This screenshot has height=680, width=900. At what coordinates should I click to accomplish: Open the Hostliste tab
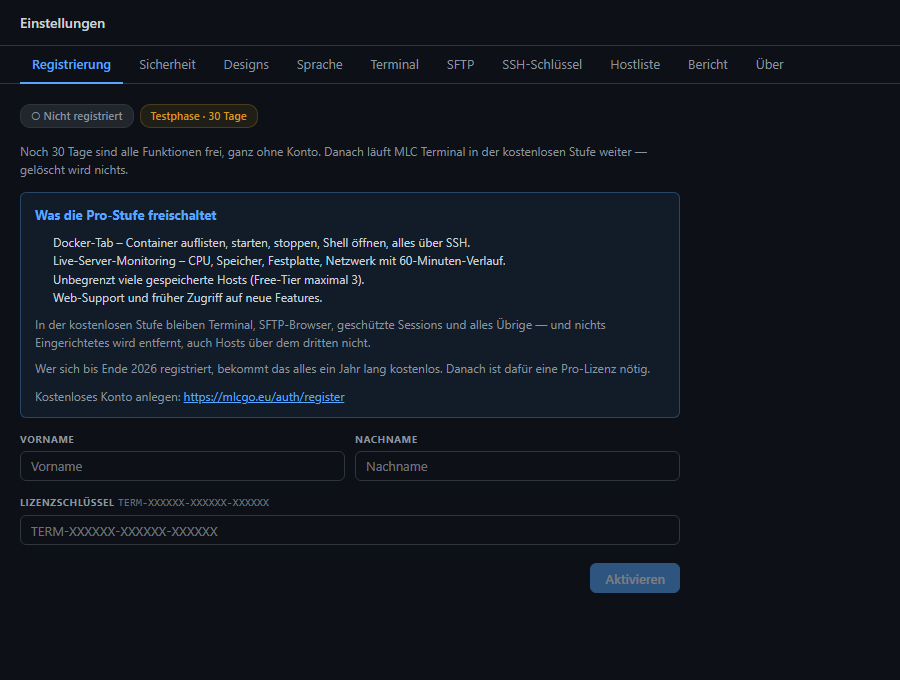635,65
